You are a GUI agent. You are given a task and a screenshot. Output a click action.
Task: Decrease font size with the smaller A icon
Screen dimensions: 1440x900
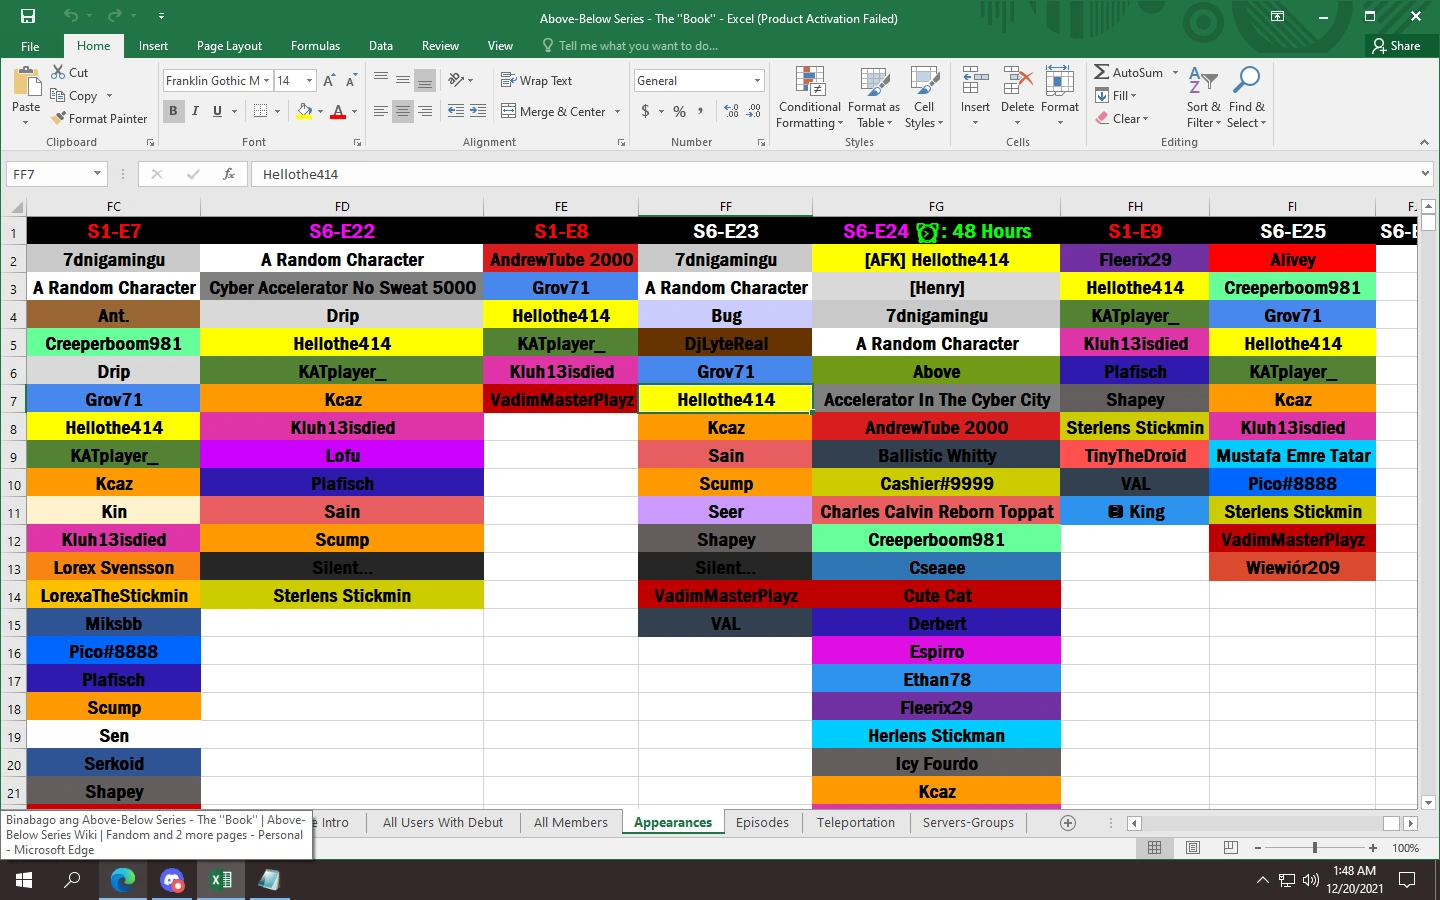[351, 80]
